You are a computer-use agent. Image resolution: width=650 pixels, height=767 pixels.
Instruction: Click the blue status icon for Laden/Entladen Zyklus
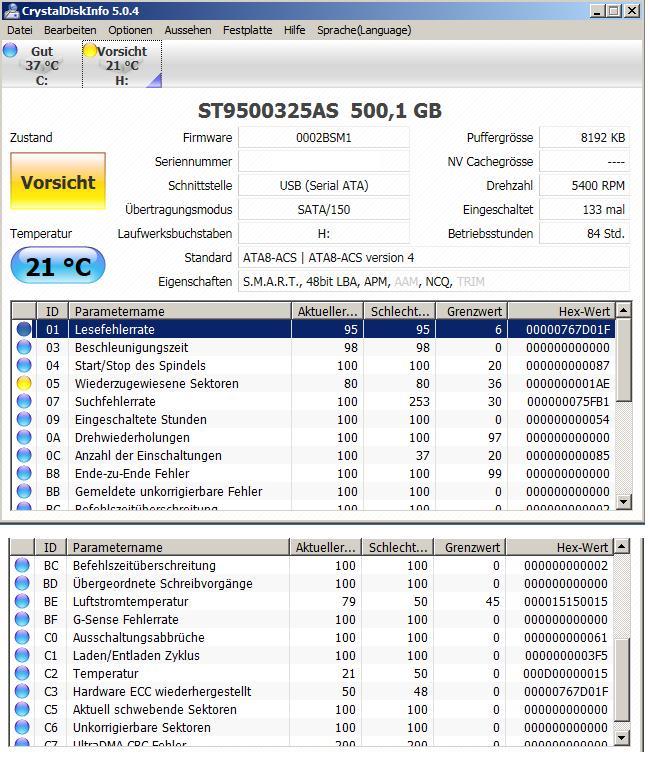pyautogui.click(x=22, y=655)
